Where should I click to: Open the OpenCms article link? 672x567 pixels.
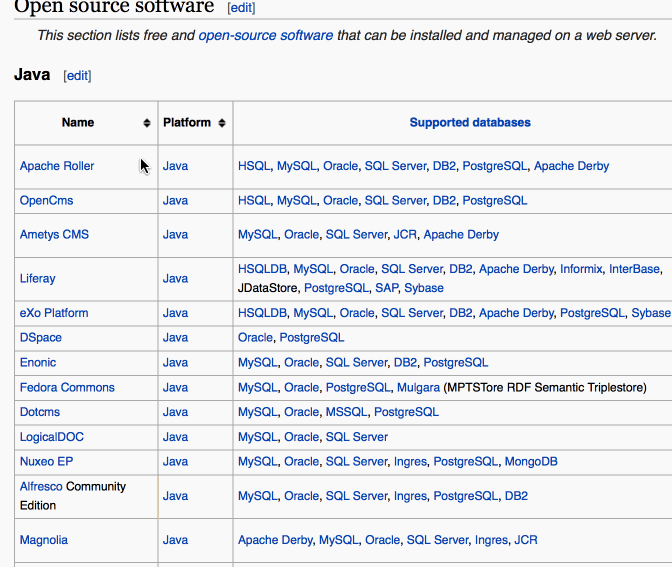46,200
